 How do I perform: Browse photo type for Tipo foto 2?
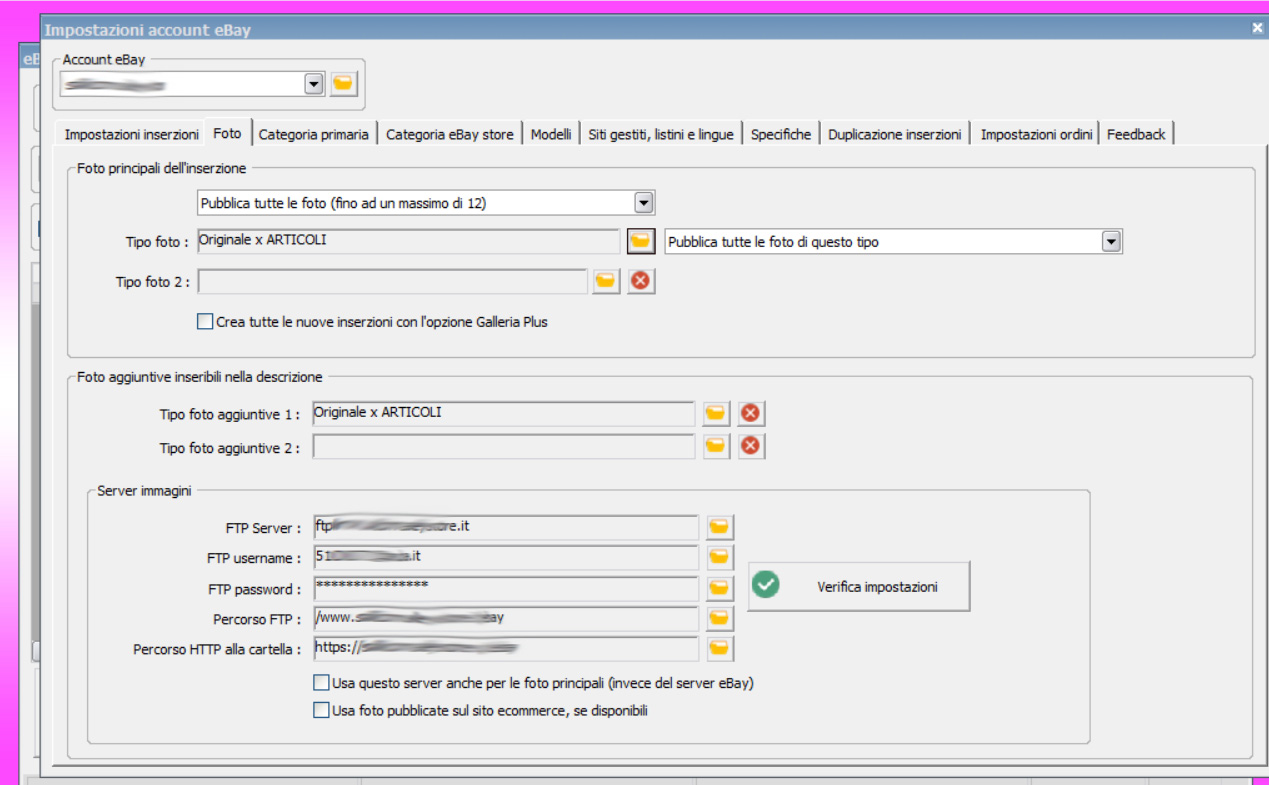[x=605, y=282]
